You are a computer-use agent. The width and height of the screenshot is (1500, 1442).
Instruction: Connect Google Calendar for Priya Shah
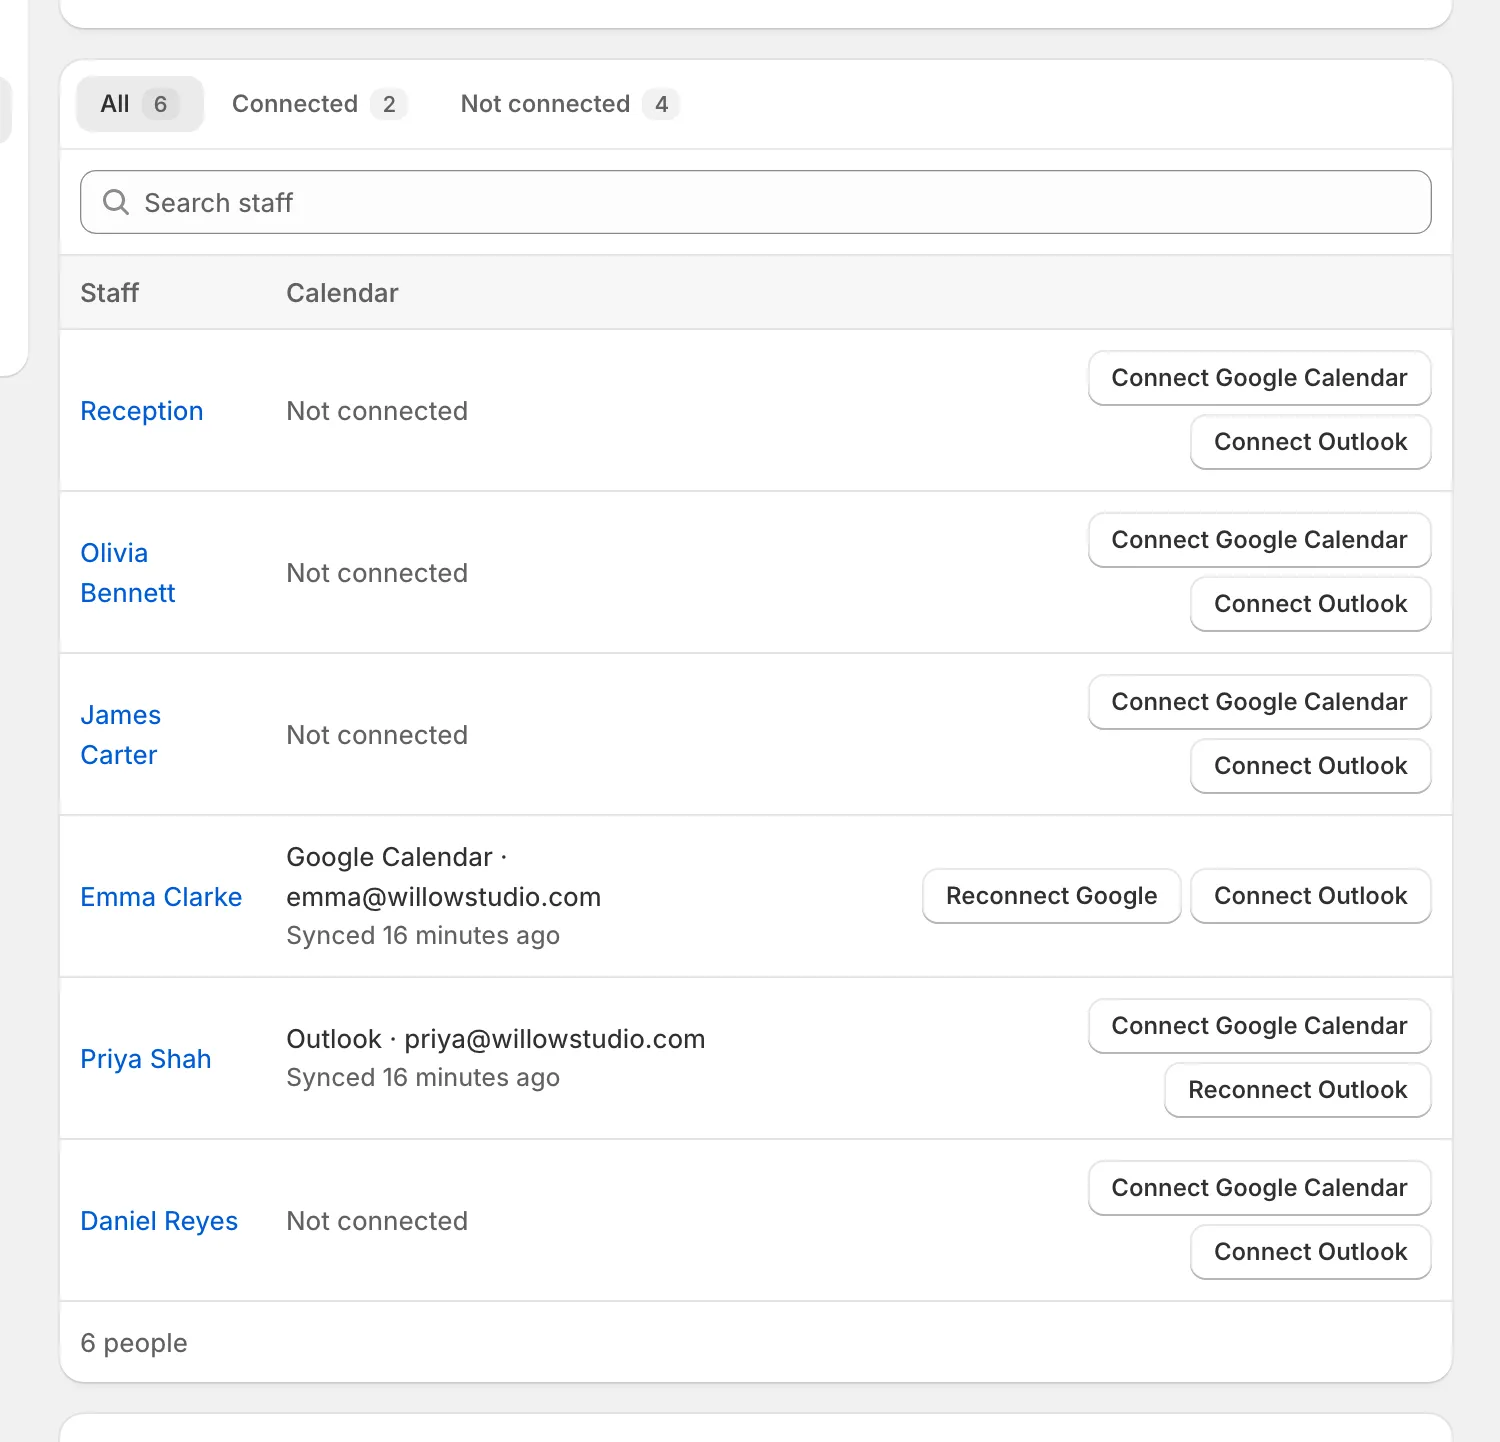tap(1260, 1026)
